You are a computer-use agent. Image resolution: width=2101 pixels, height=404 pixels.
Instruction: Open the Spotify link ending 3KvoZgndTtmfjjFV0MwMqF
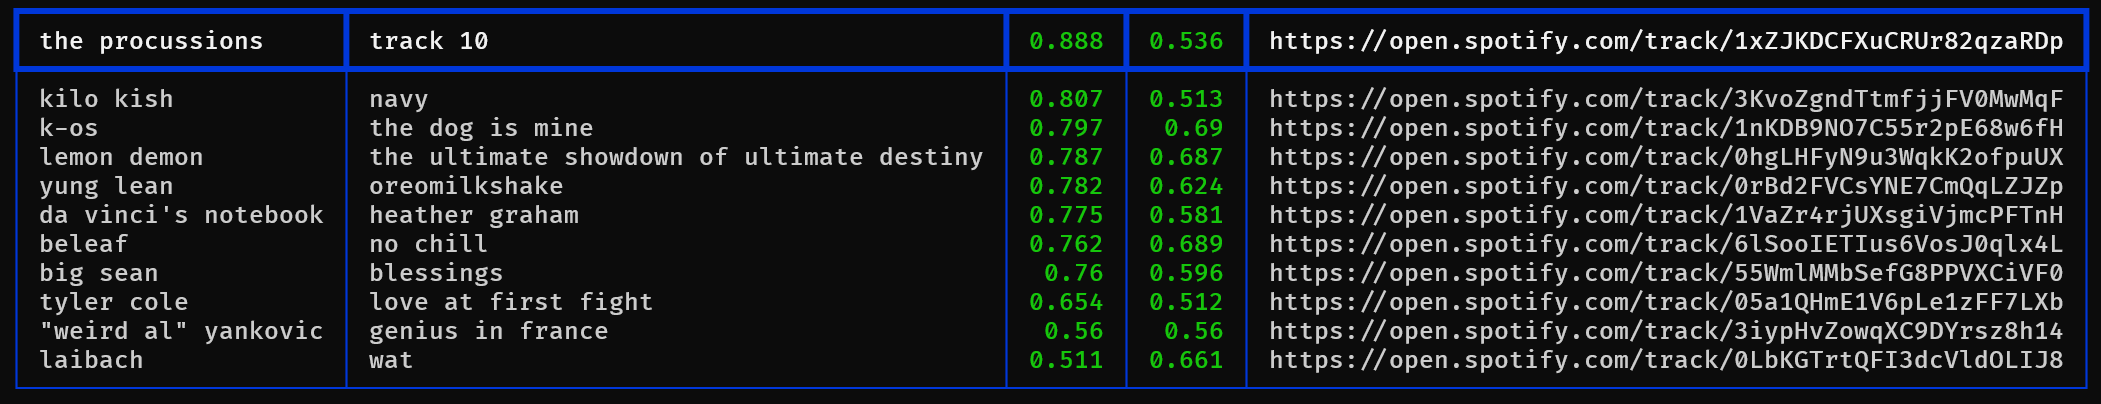1666,99
